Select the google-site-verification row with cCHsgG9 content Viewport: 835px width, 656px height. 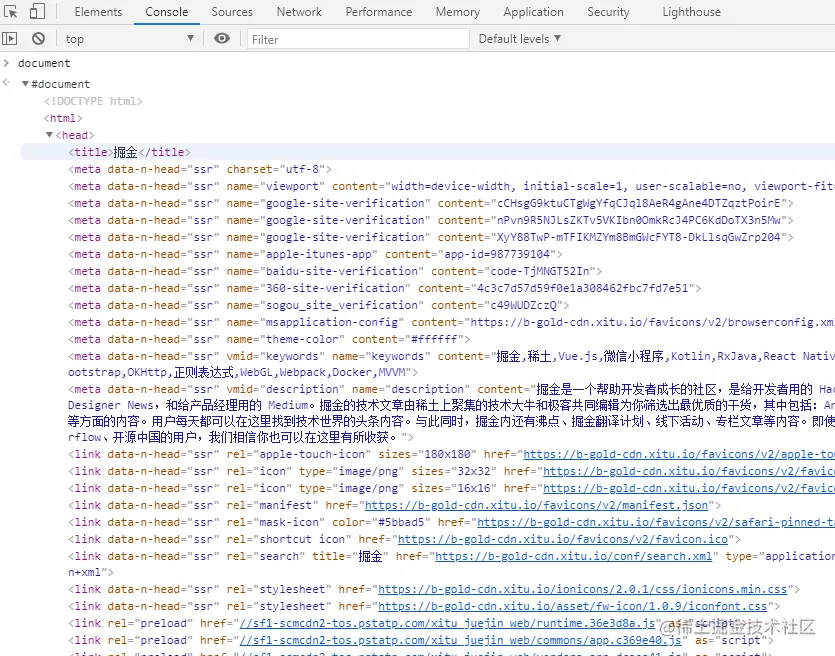pyautogui.click(x=431, y=203)
